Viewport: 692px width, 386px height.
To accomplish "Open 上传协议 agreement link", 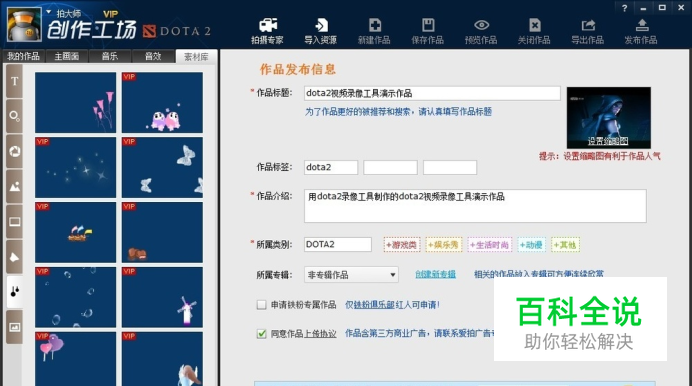I will 320,334.
